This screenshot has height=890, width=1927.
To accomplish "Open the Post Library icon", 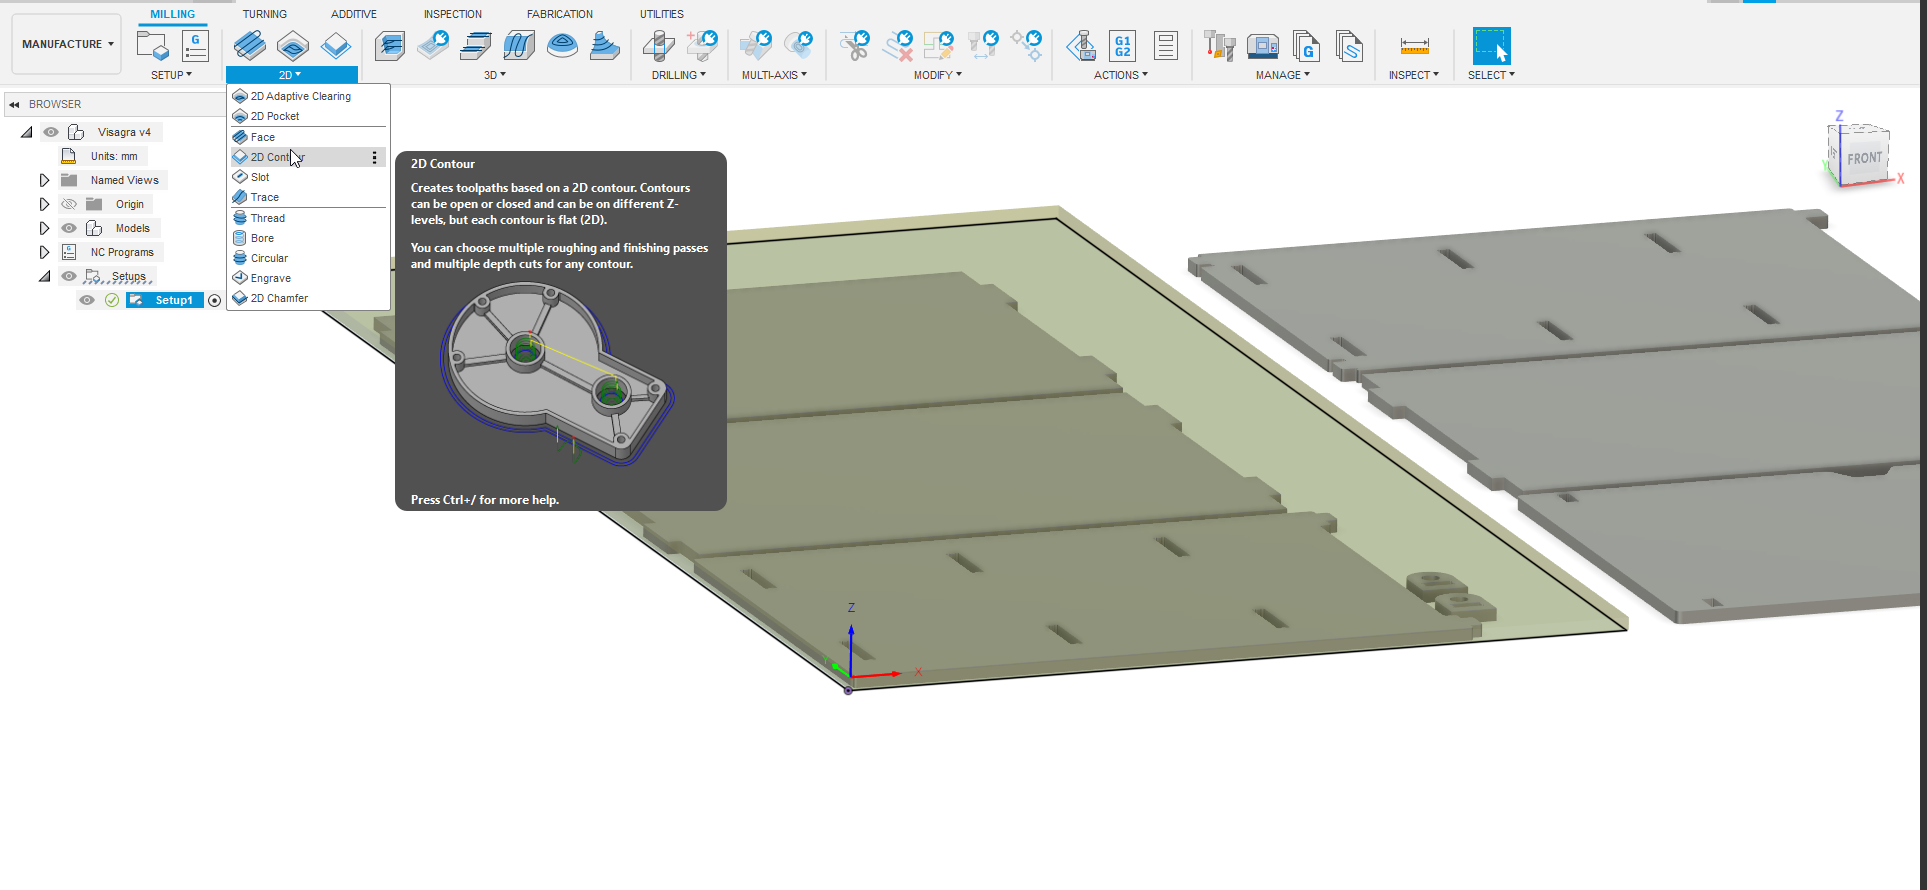I will coord(1306,46).
